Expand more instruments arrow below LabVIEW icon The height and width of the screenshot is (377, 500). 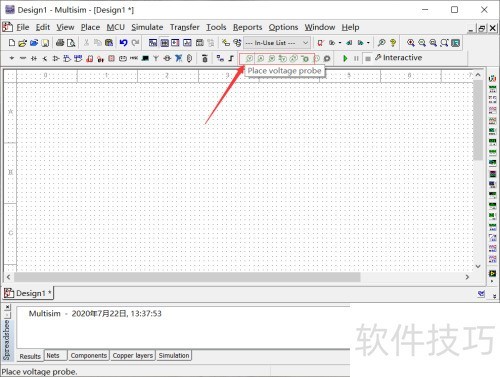click(492, 281)
